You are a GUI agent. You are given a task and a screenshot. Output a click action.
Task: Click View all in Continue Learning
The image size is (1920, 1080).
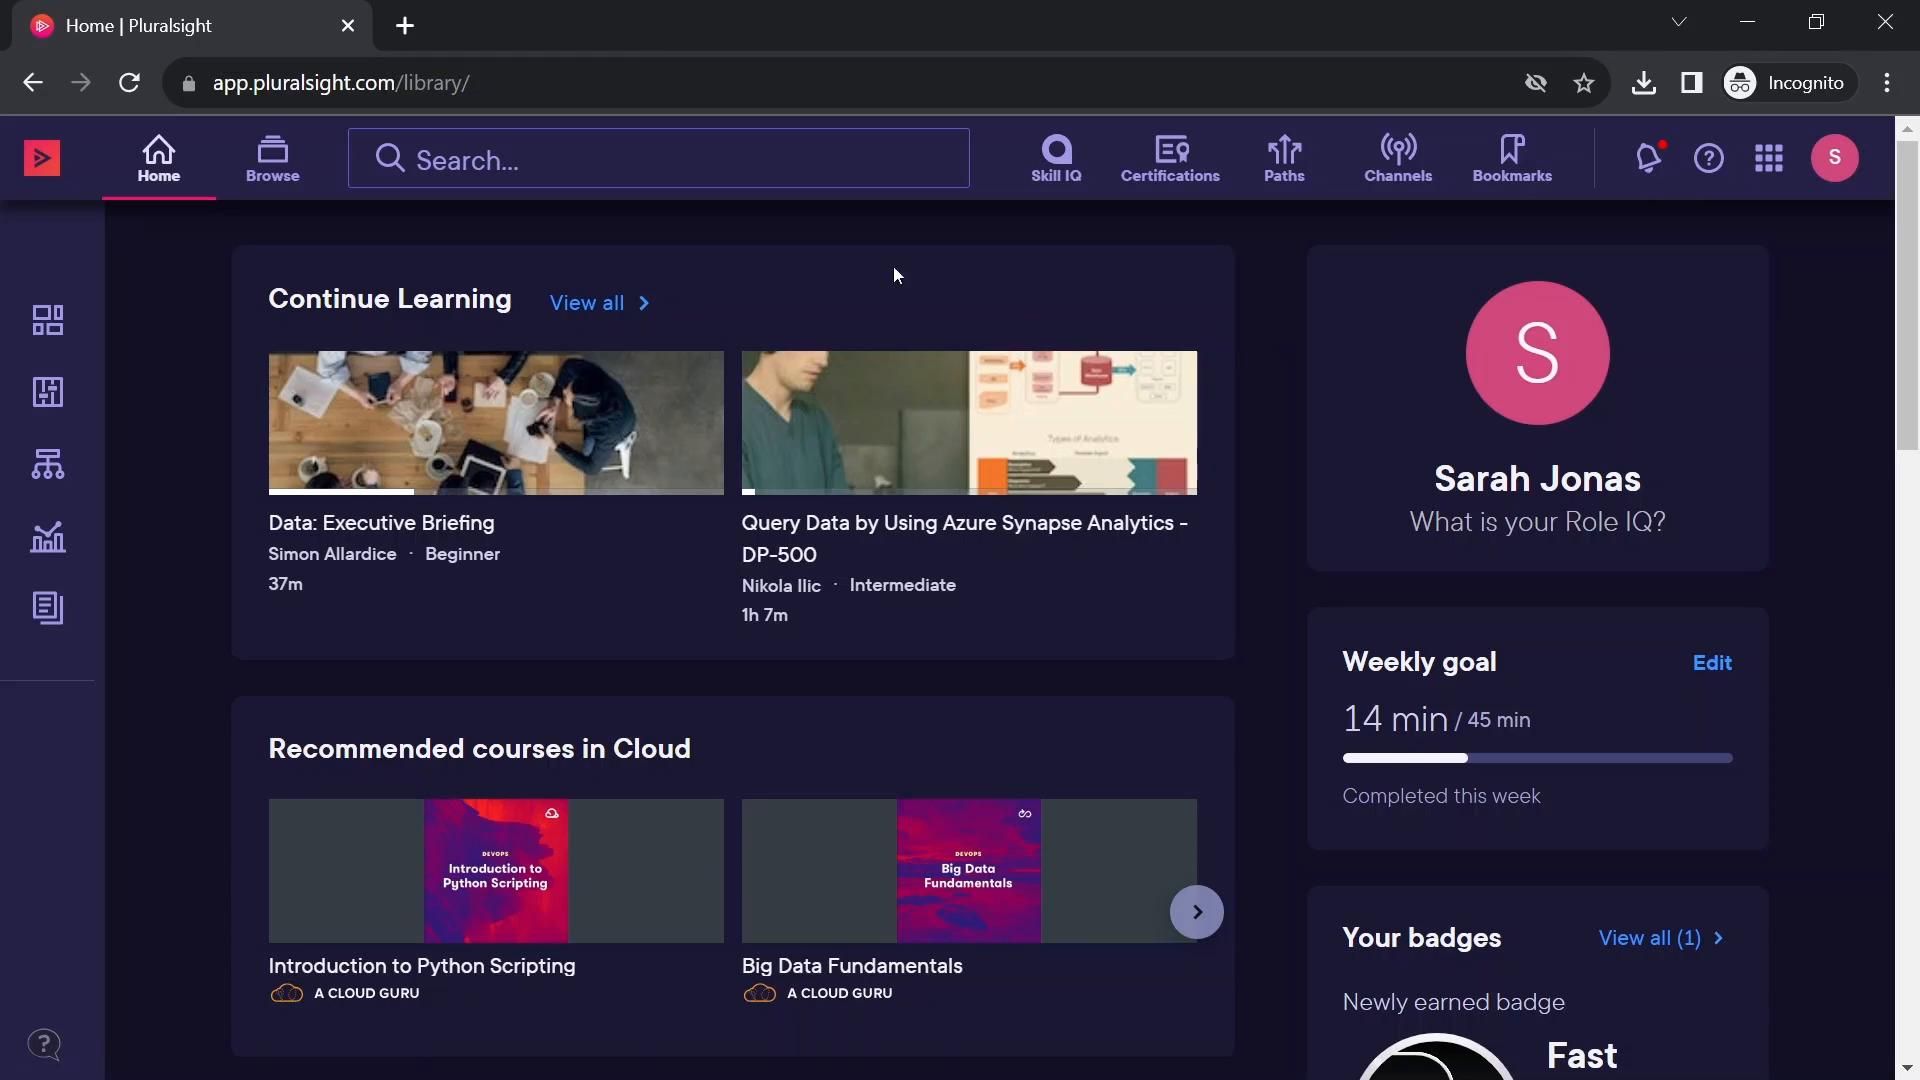pyautogui.click(x=600, y=303)
